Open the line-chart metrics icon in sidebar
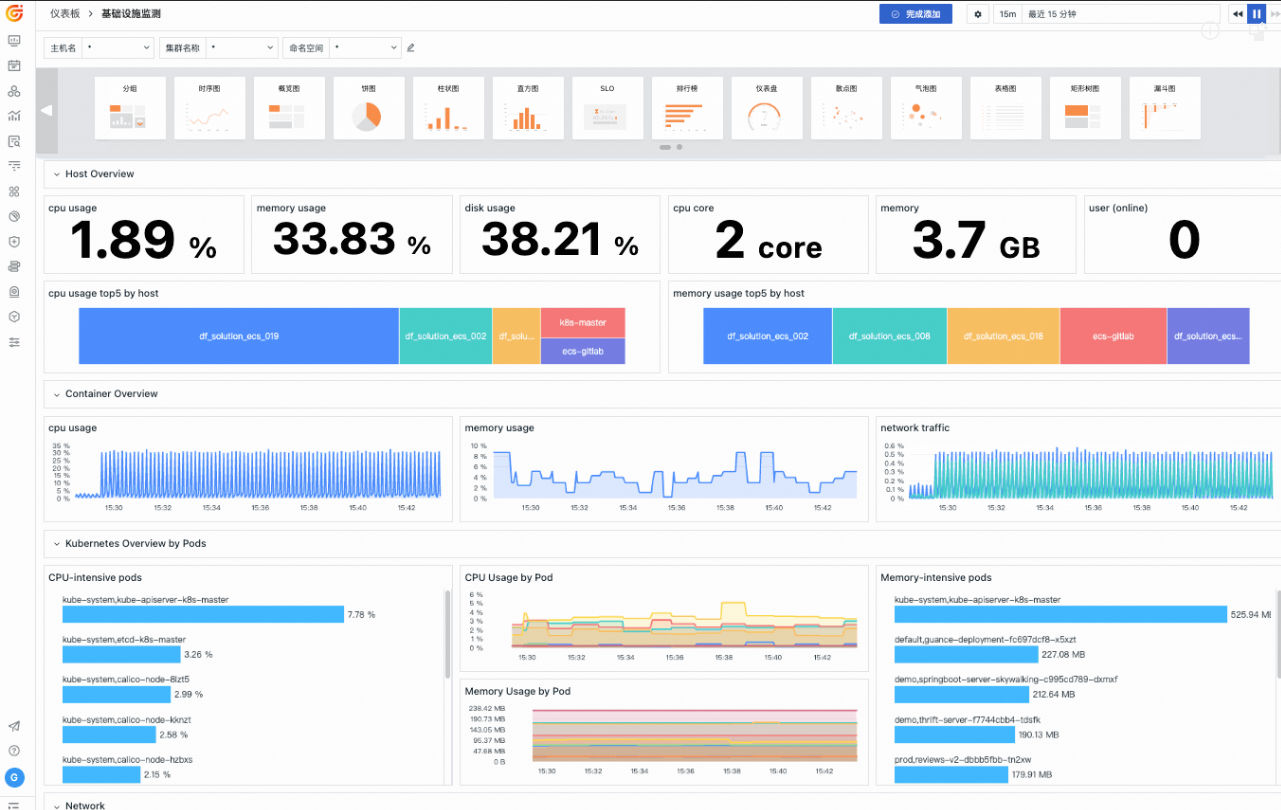This screenshot has width=1281, height=810. [14, 116]
